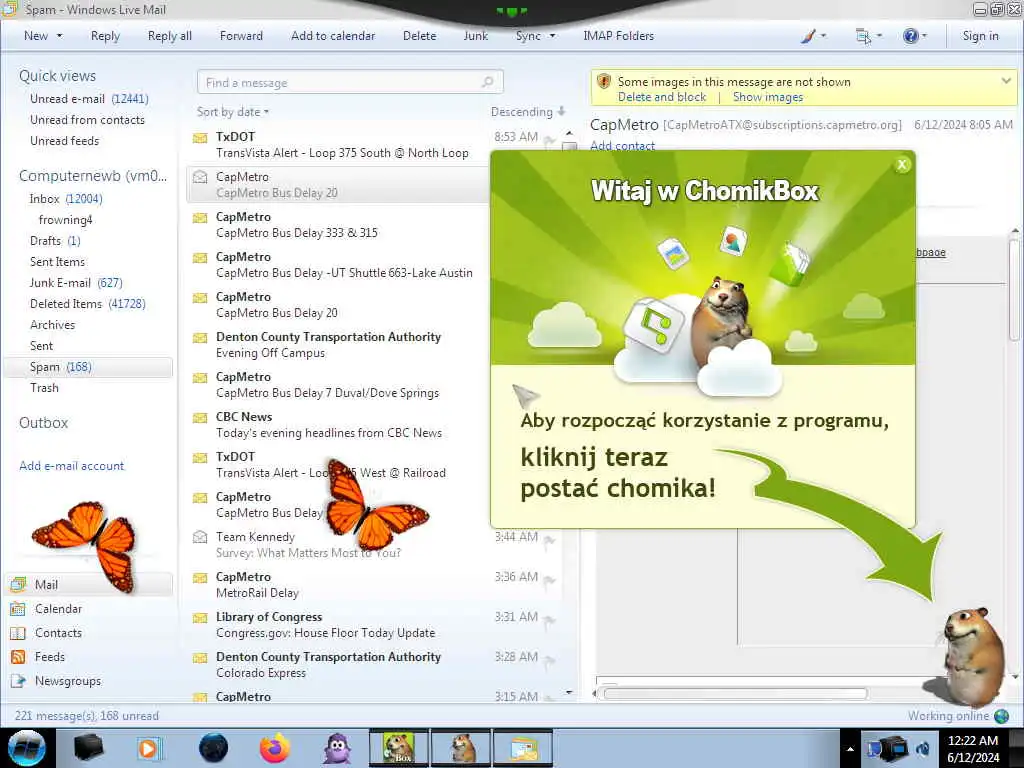Viewport: 1024px width, 768px height.
Task: Collapse the images warning bar chevron
Action: [x=1006, y=81]
